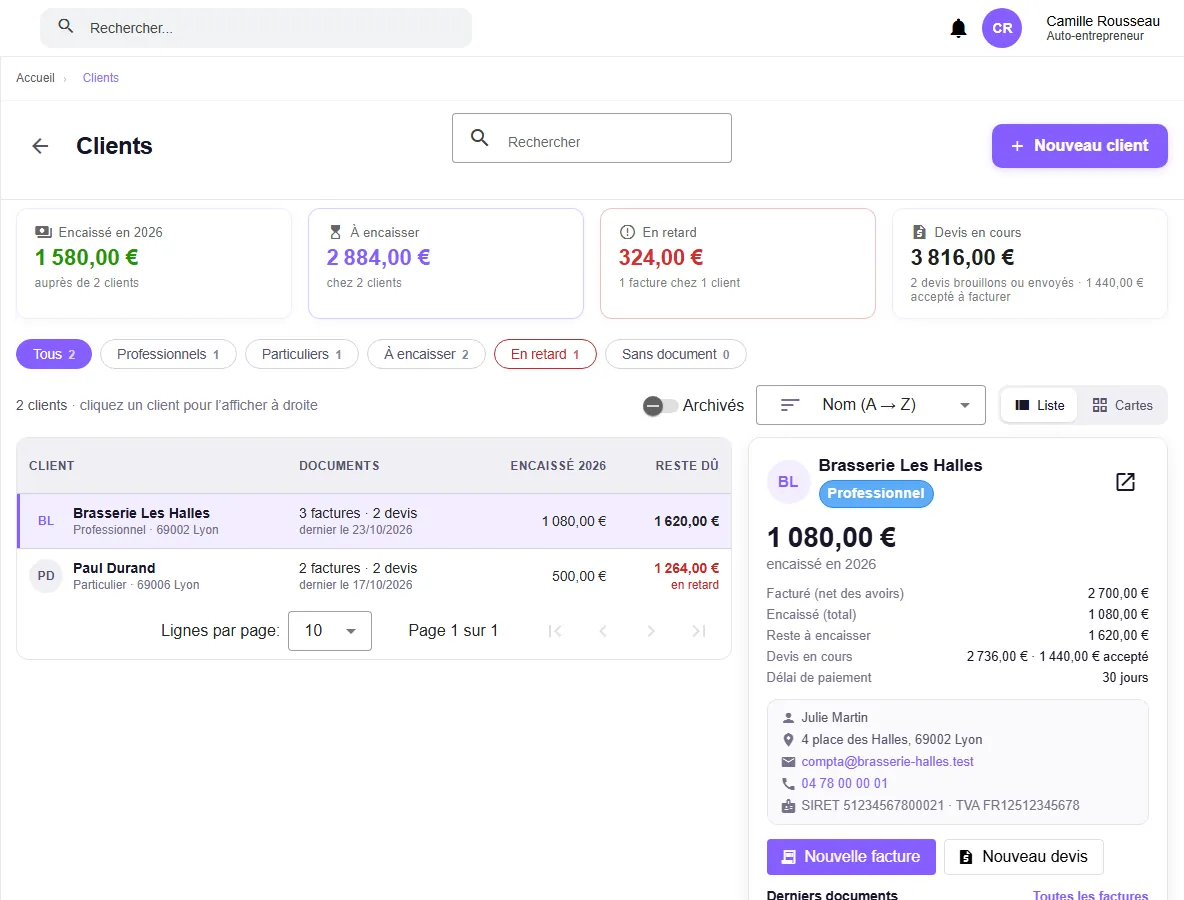1184x900 pixels.
Task: Filter by Sans document chip
Action: click(676, 354)
